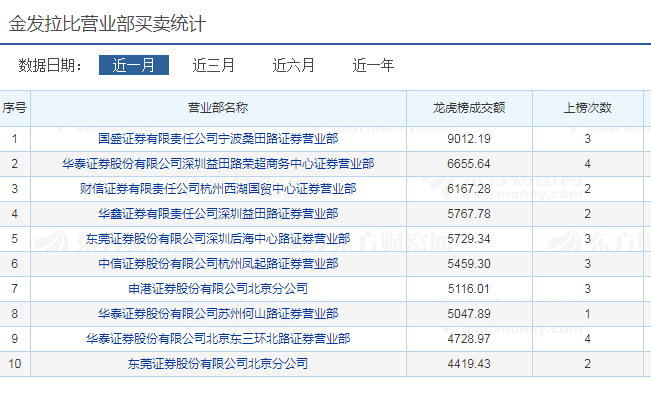Click the amount 5047.89
The image size is (651, 396).
(x=469, y=313)
